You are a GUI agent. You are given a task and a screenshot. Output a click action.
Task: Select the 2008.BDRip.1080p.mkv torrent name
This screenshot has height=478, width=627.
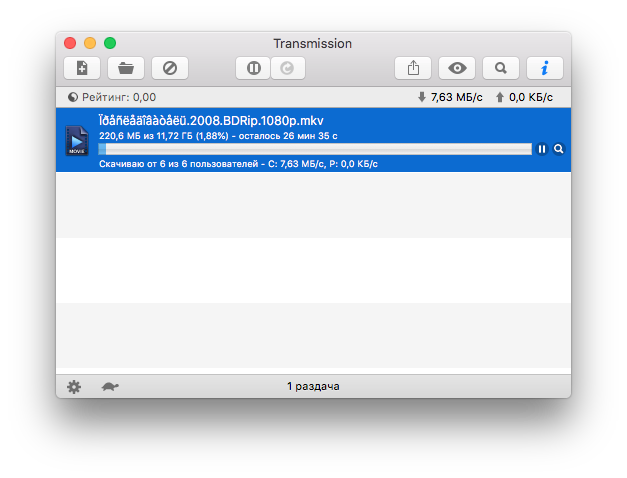pyautogui.click(x=211, y=120)
